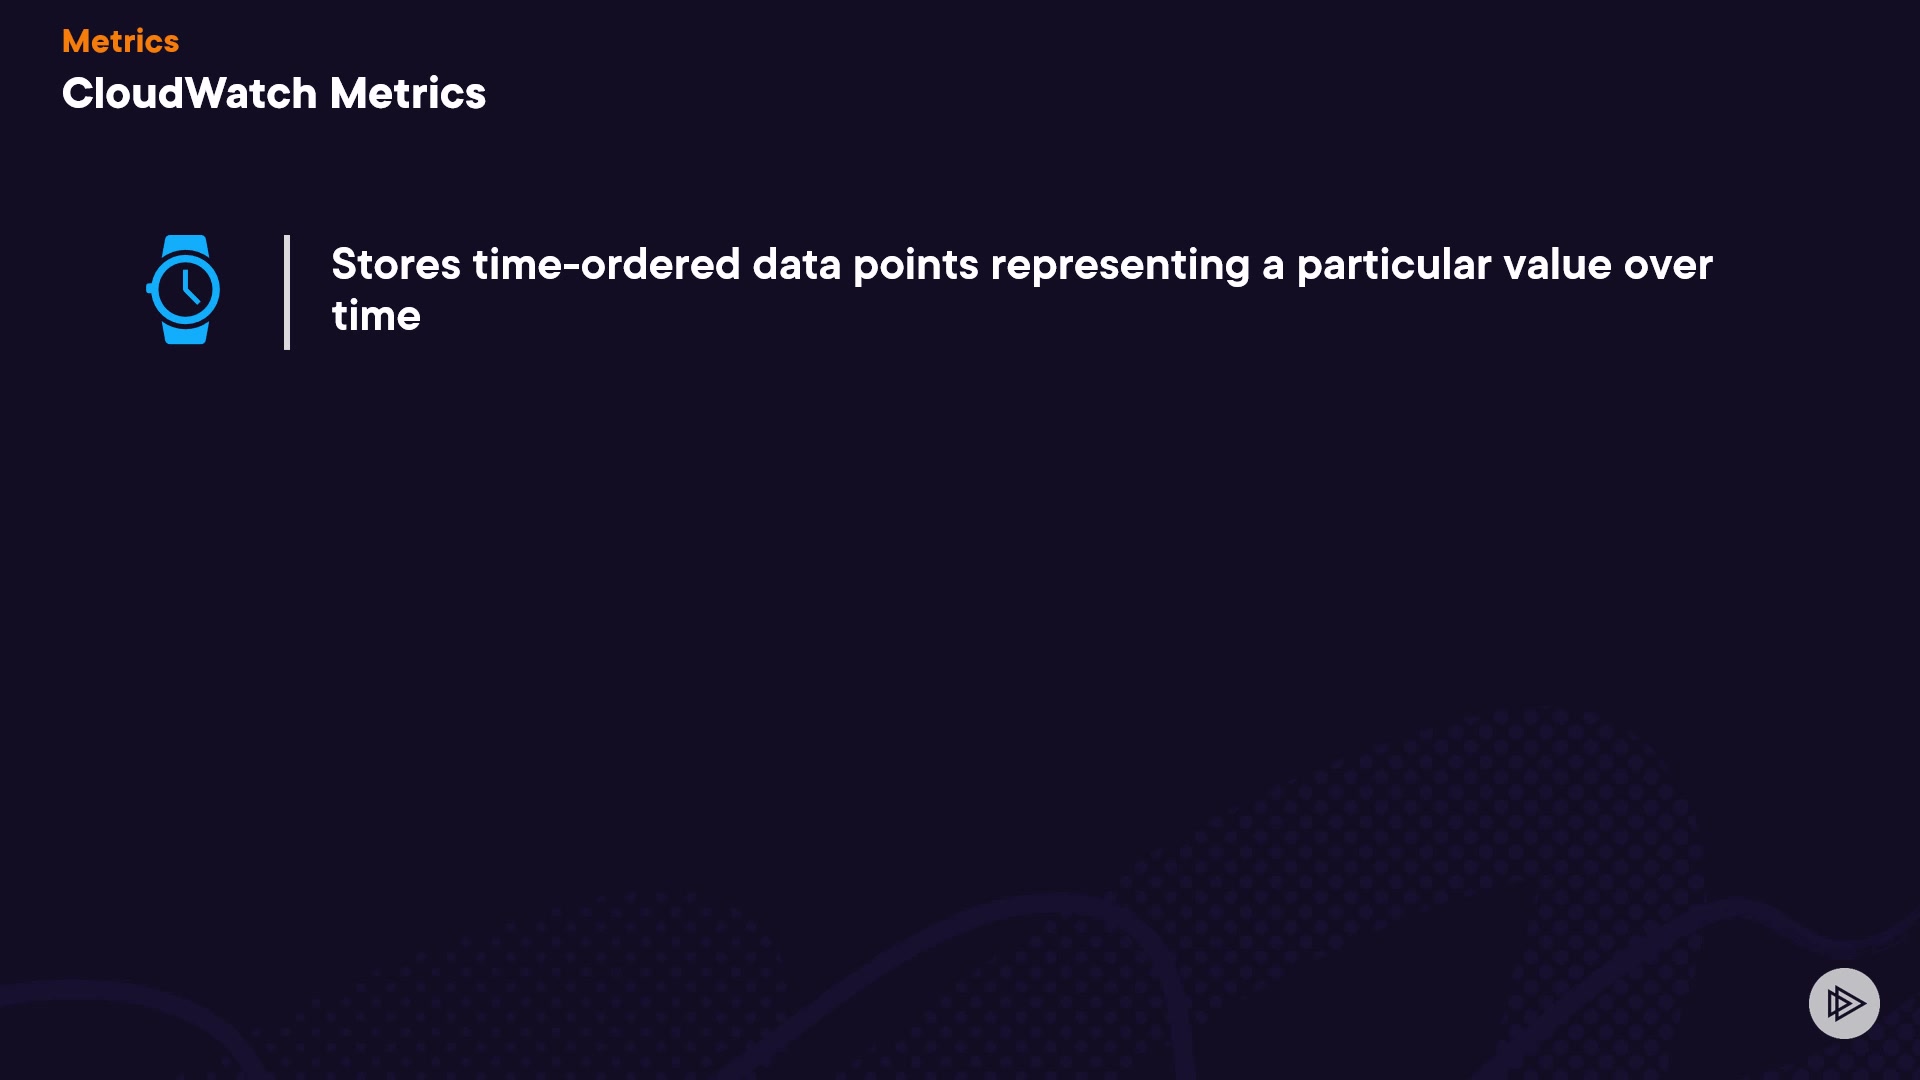The height and width of the screenshot is (1080, 1920).
Task: Select the orange Metrics heading
Action: [120, 41]
